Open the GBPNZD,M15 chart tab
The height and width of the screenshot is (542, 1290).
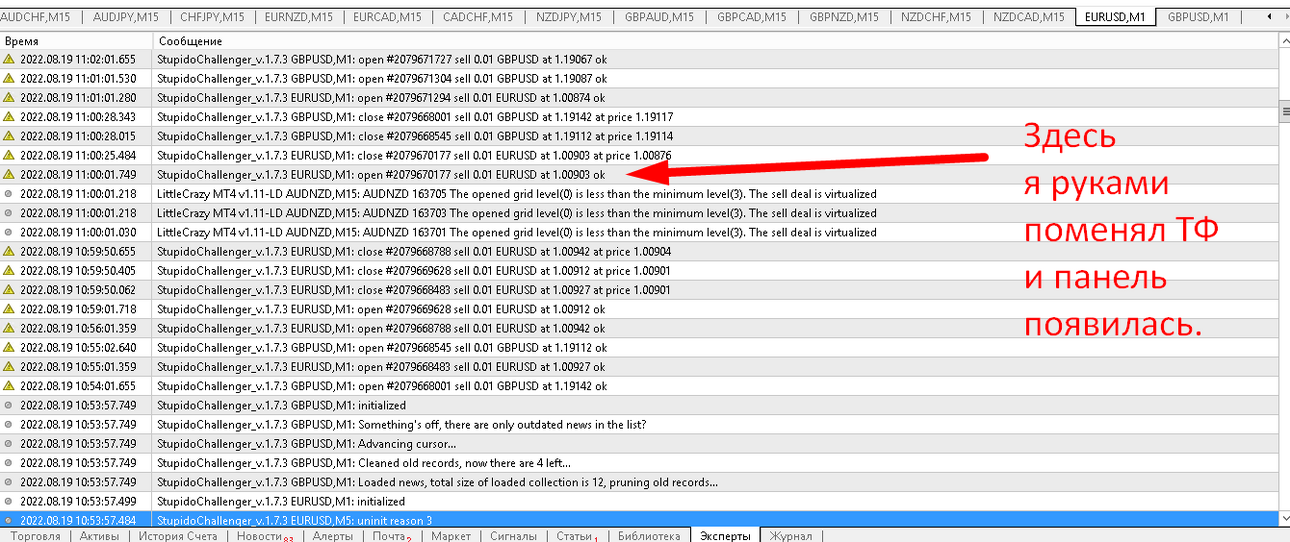coord(844,17)
